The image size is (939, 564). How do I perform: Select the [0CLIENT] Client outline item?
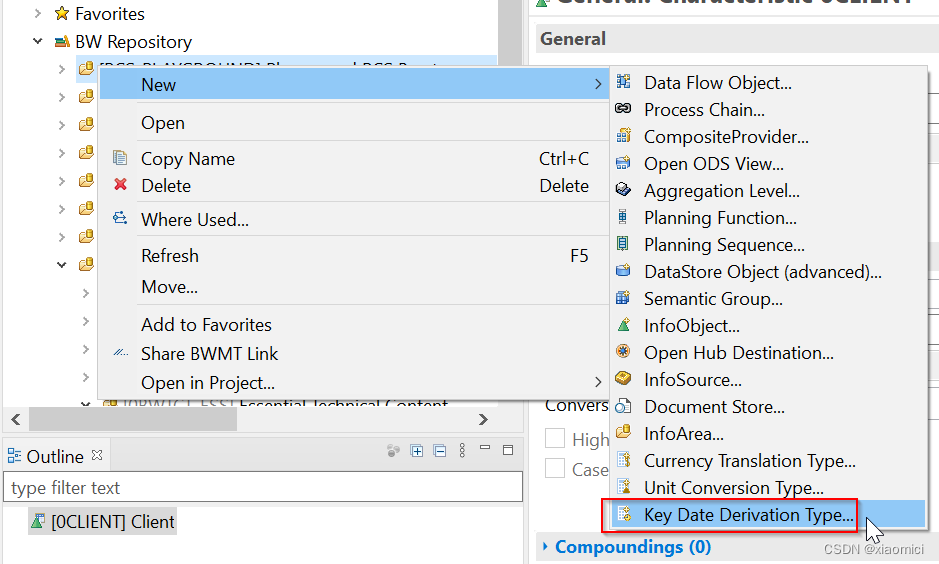[x=102, y=521]
